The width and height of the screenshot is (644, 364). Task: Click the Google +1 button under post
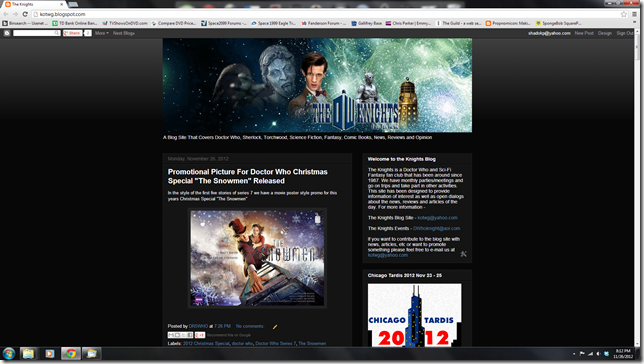(x=200, y=335)
